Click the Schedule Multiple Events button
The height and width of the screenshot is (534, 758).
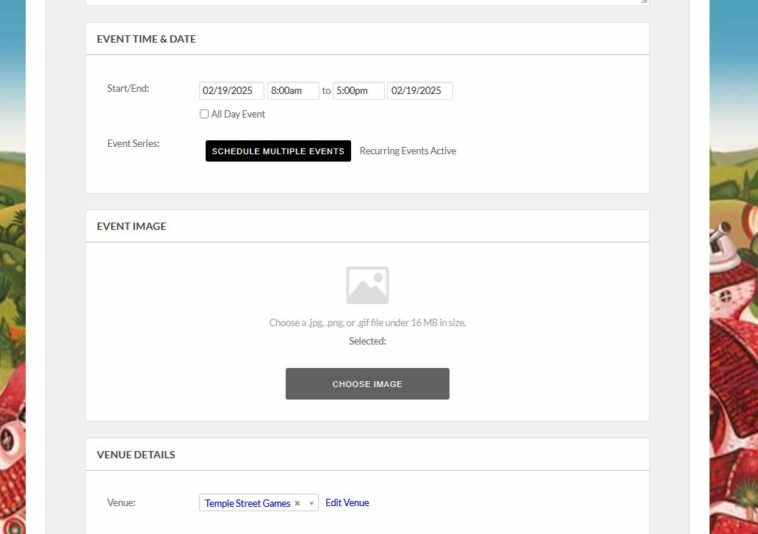coord(278,151)
